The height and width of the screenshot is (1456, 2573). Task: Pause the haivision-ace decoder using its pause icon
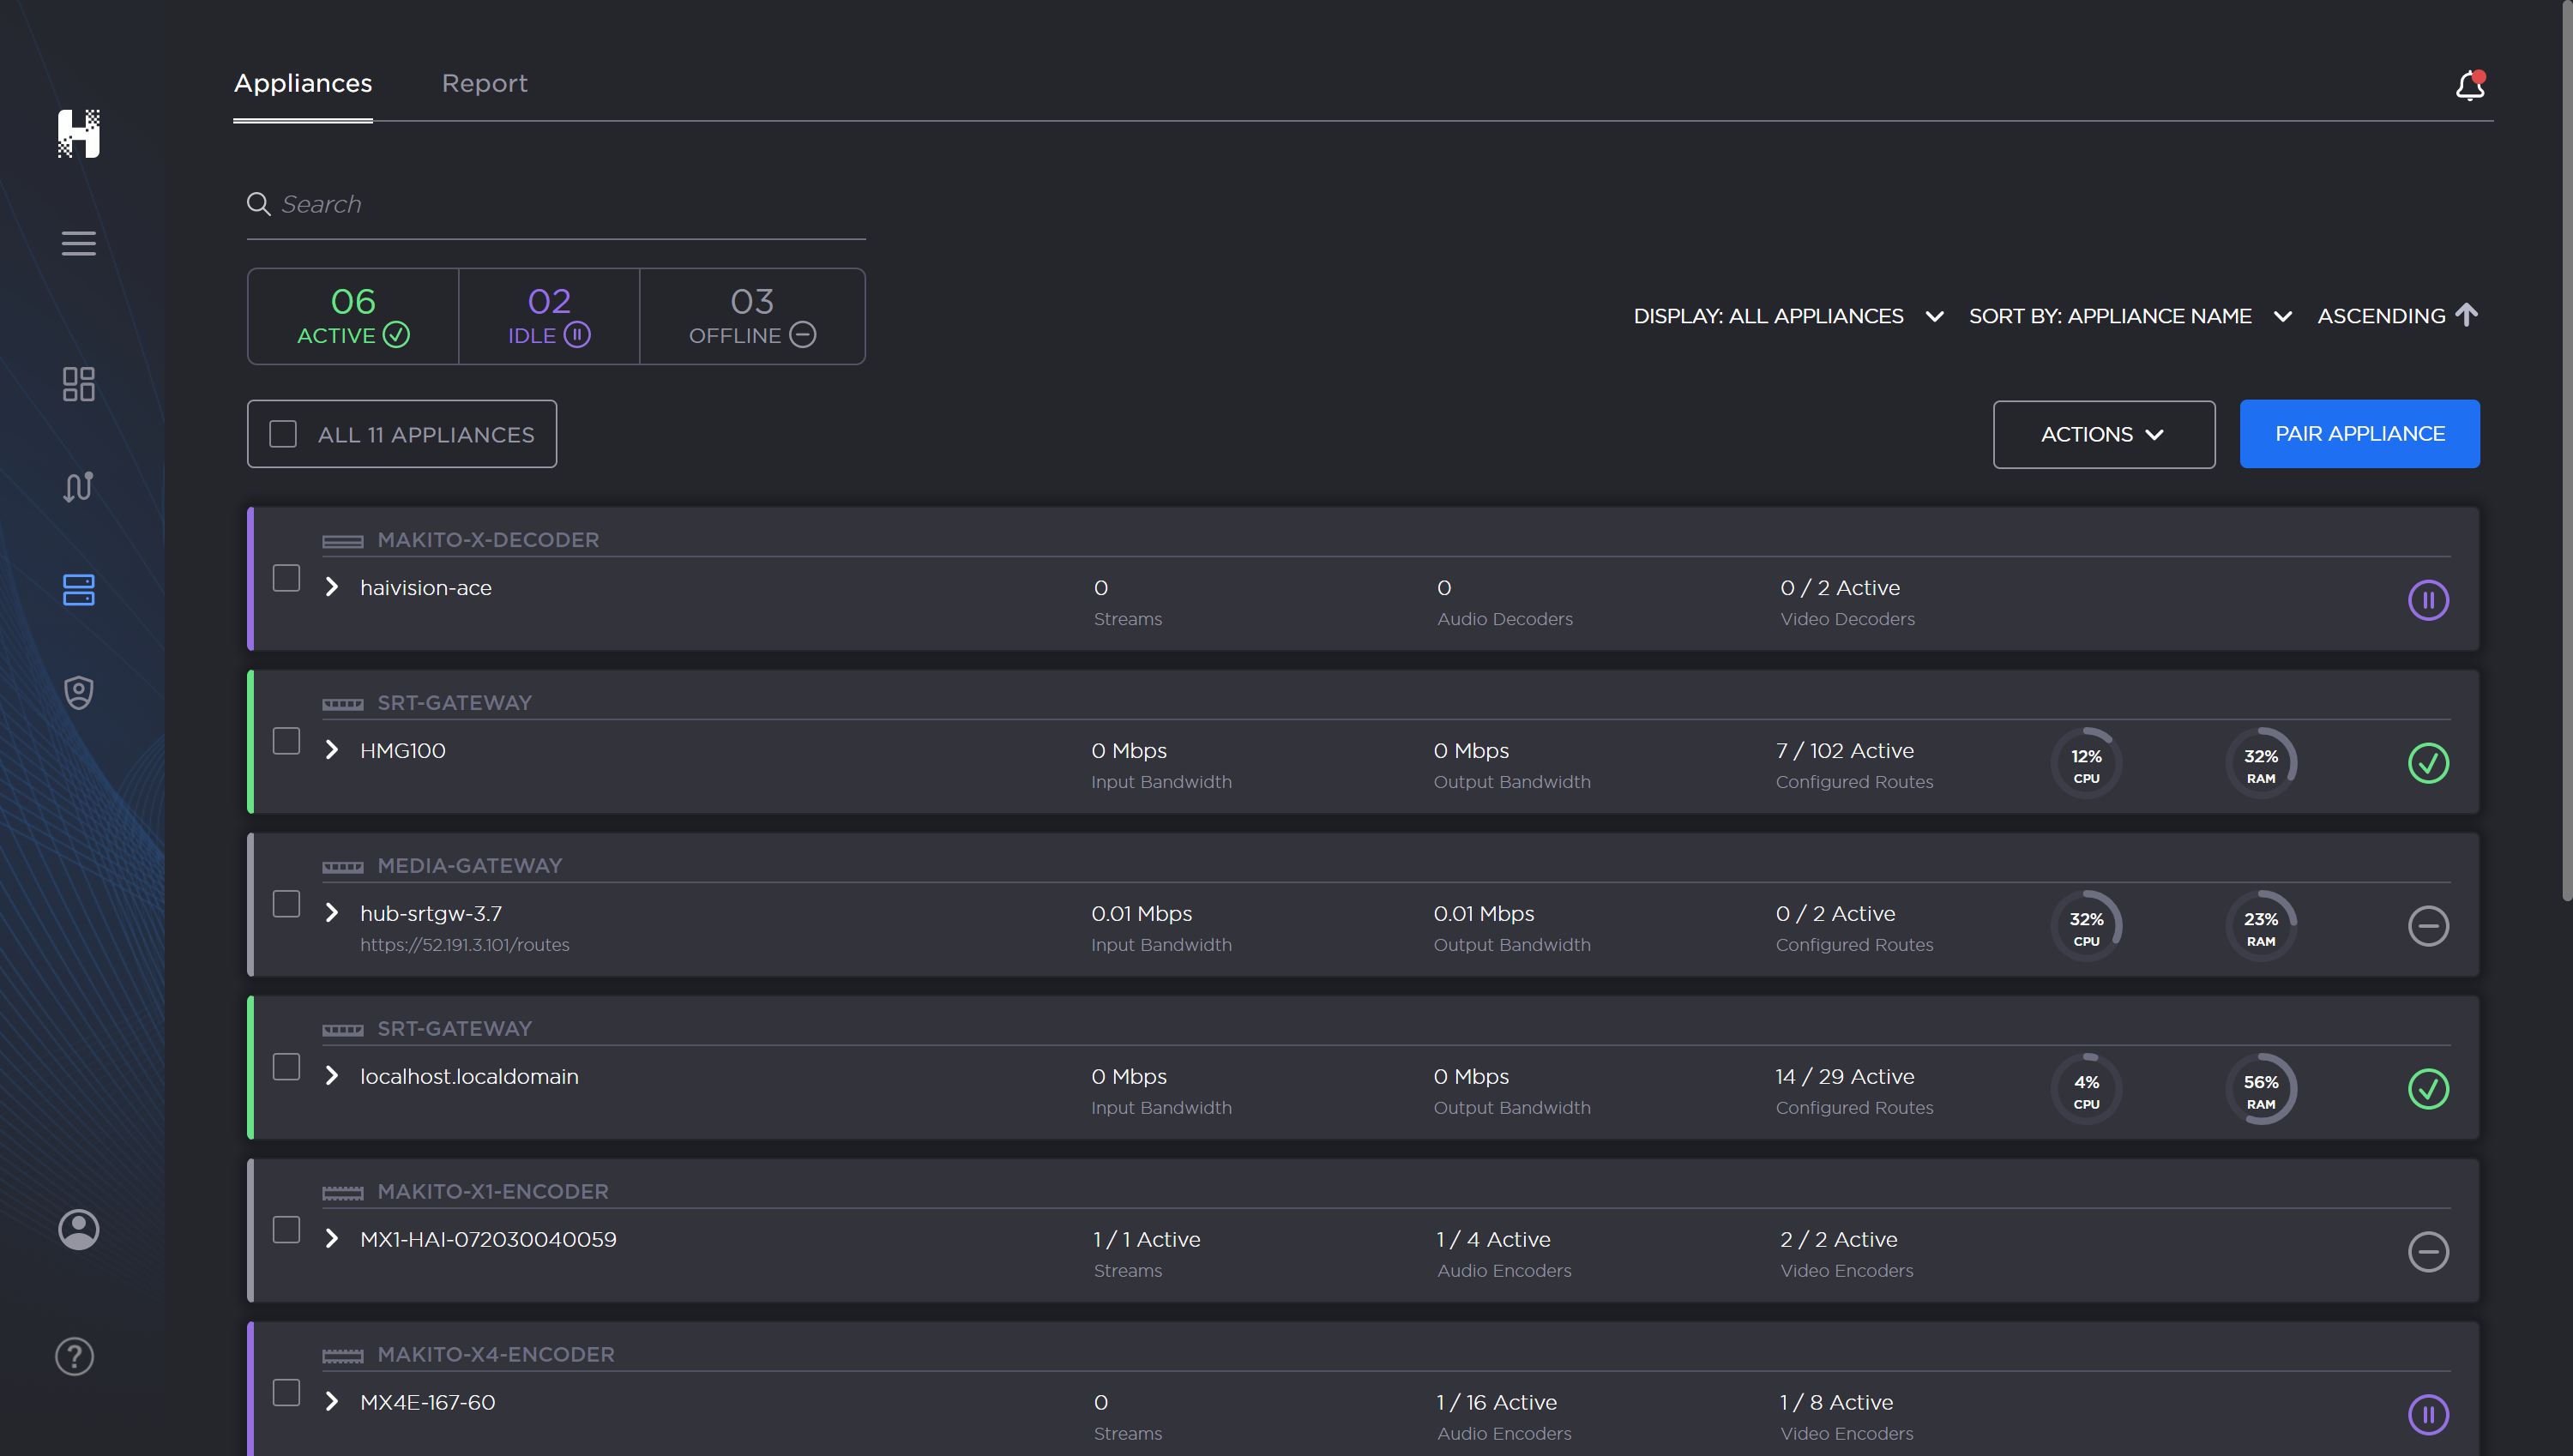tap(2429, 600)
